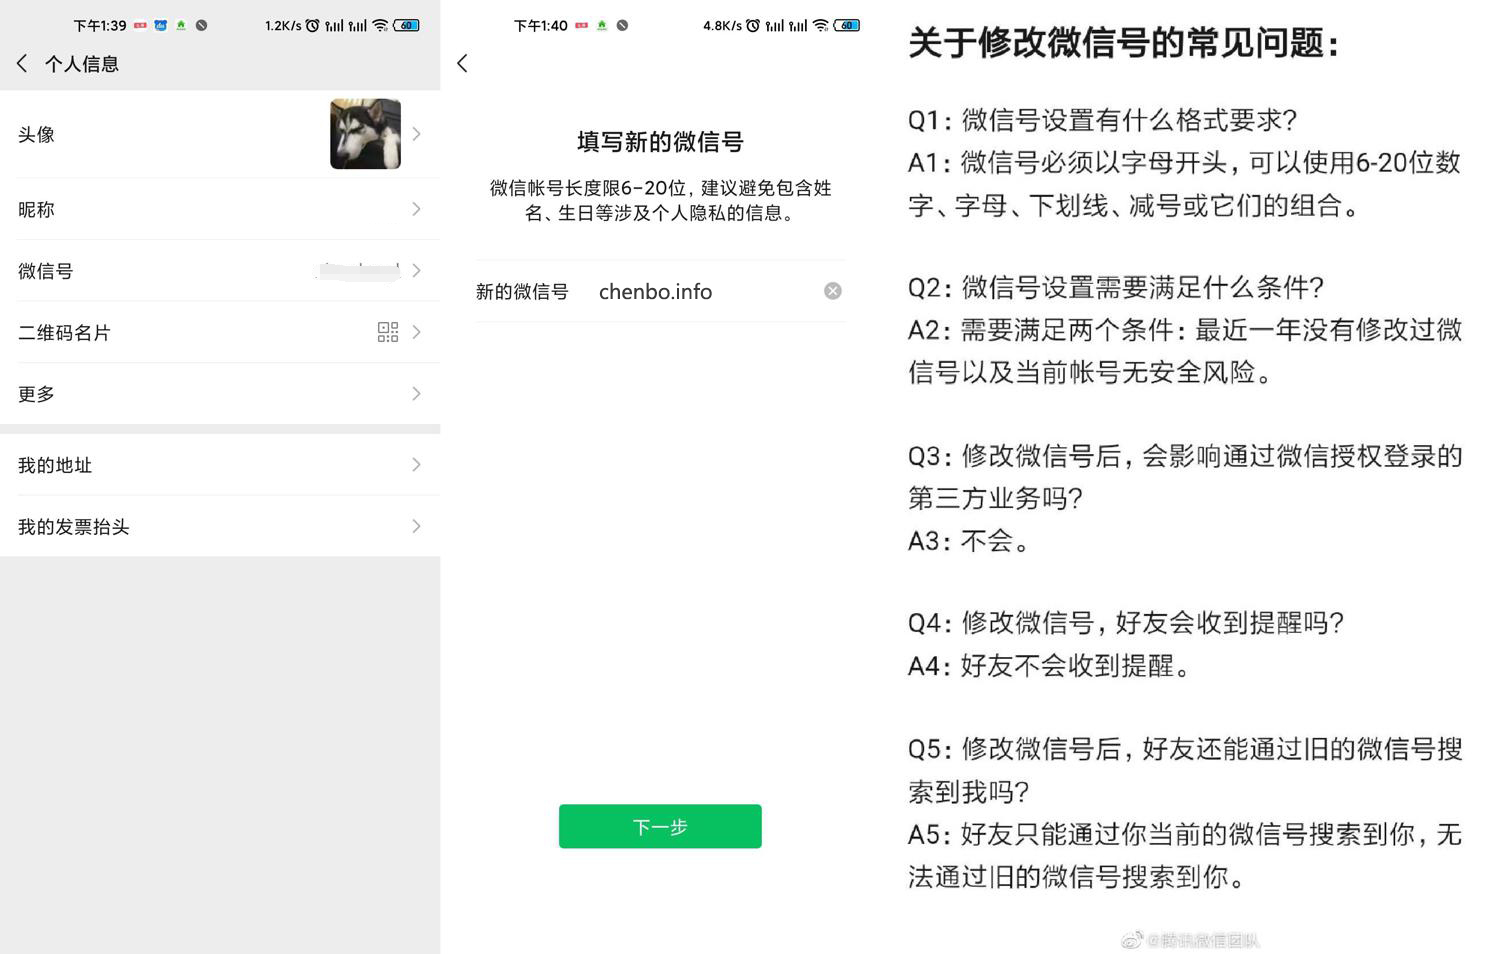Tap battery icon in left status bar
The height and width of the screenshot is (954, 1500).
[x=407, y=25]
